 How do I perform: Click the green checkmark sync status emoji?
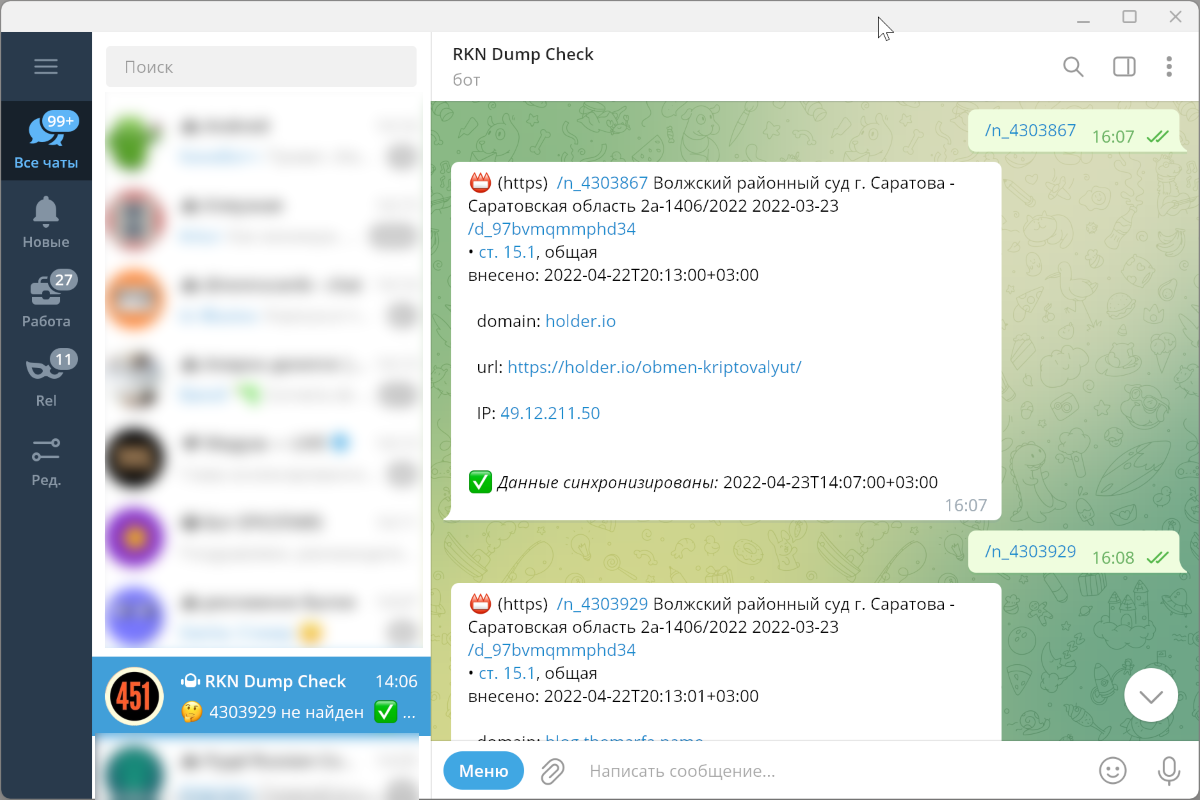tap(480, 483)
